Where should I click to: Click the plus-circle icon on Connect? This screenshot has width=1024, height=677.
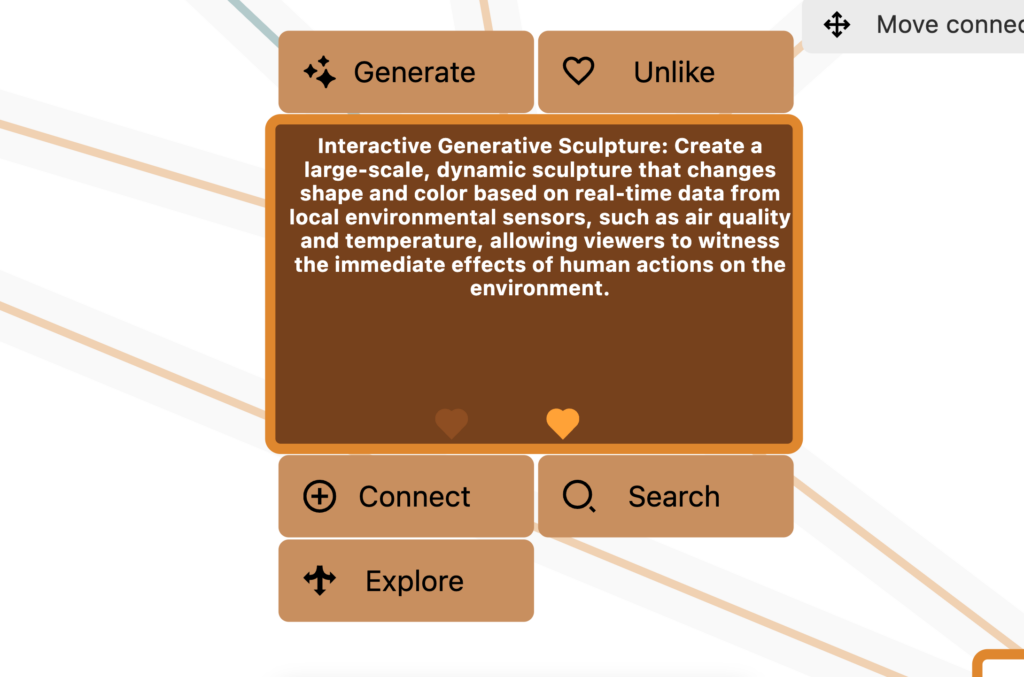319,496
